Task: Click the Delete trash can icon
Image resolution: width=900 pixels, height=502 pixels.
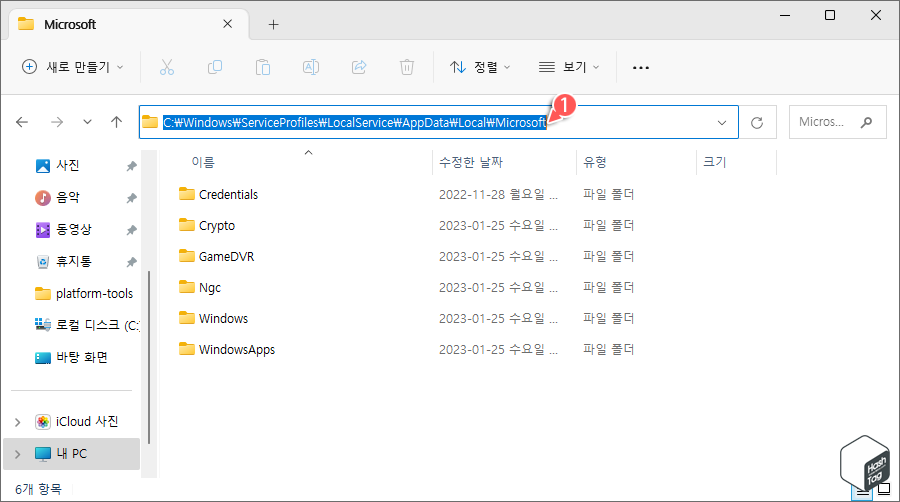Action: (x=407, y=67)
